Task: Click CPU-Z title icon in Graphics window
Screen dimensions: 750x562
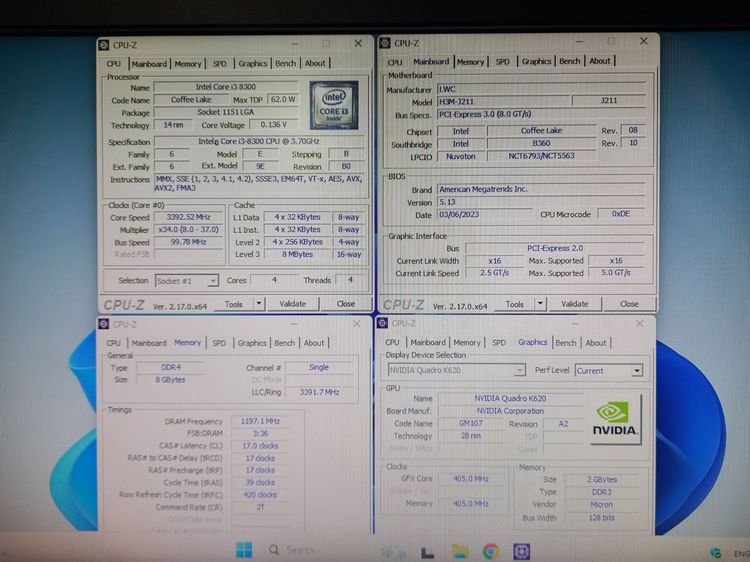Action: (x=382, y=323)
